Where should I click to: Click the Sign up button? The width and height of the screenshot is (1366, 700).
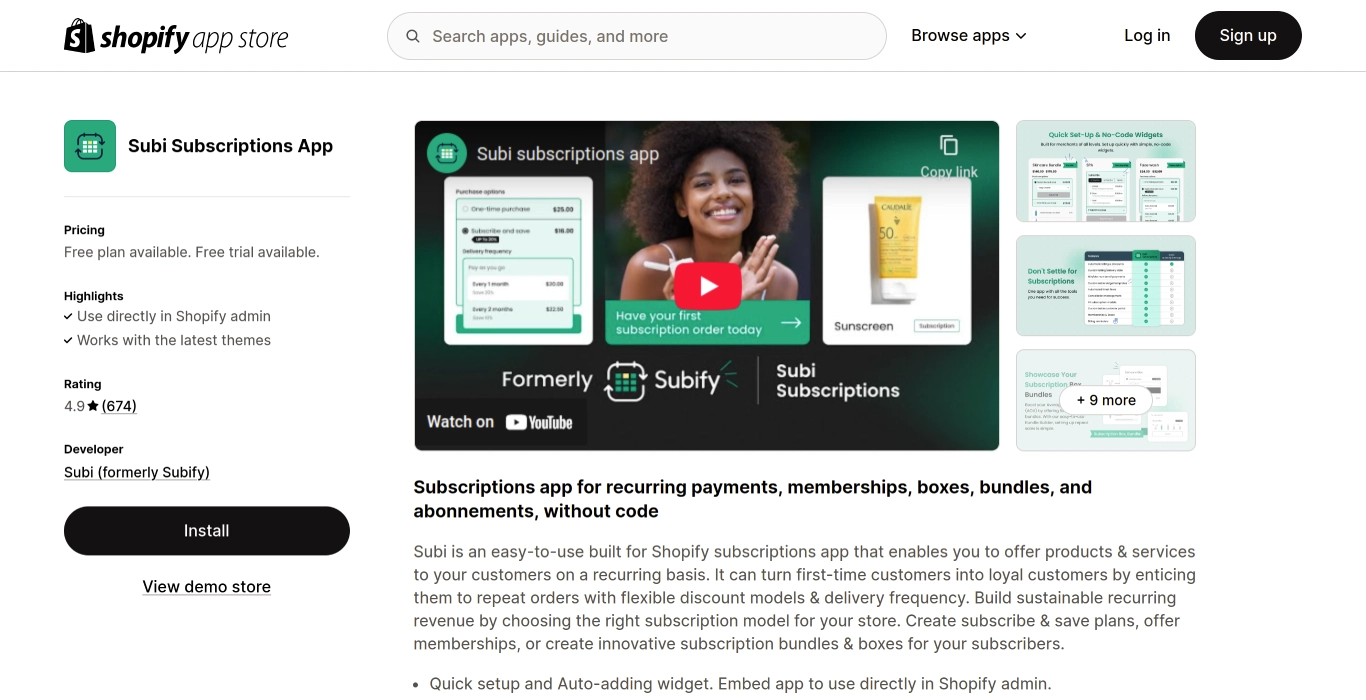pos(1248,36)
